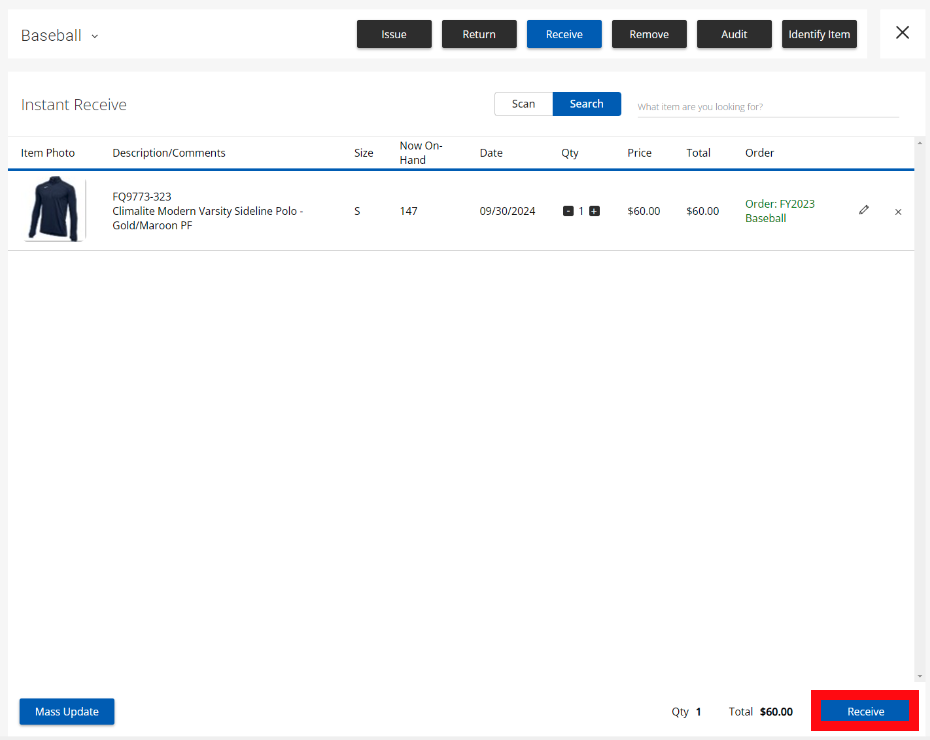
Task: Select the Search mode toggle
Action: coord(586,104)
